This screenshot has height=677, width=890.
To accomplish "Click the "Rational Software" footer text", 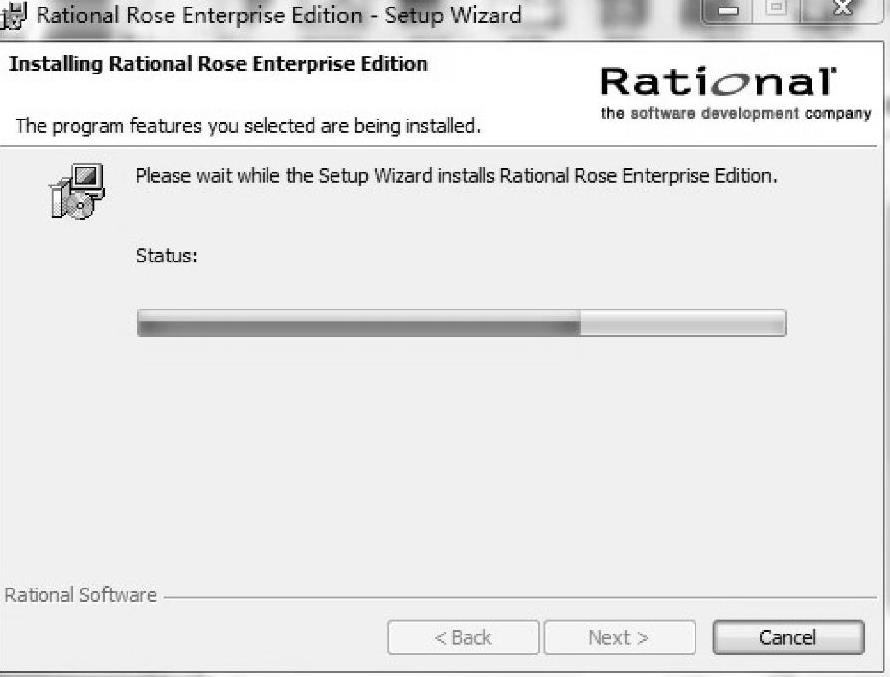I will click(81, 595).
